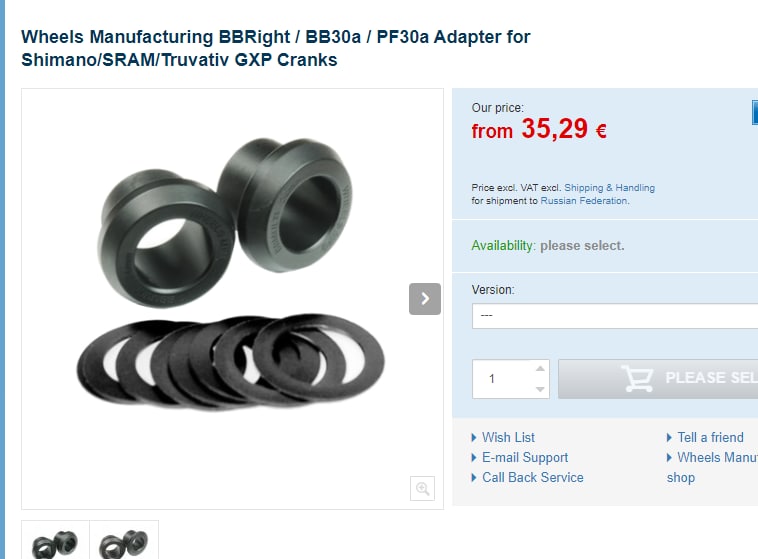Click the Russian Federation link
The height and width of the screenshot is (559, 758).
tap(583, 201)
